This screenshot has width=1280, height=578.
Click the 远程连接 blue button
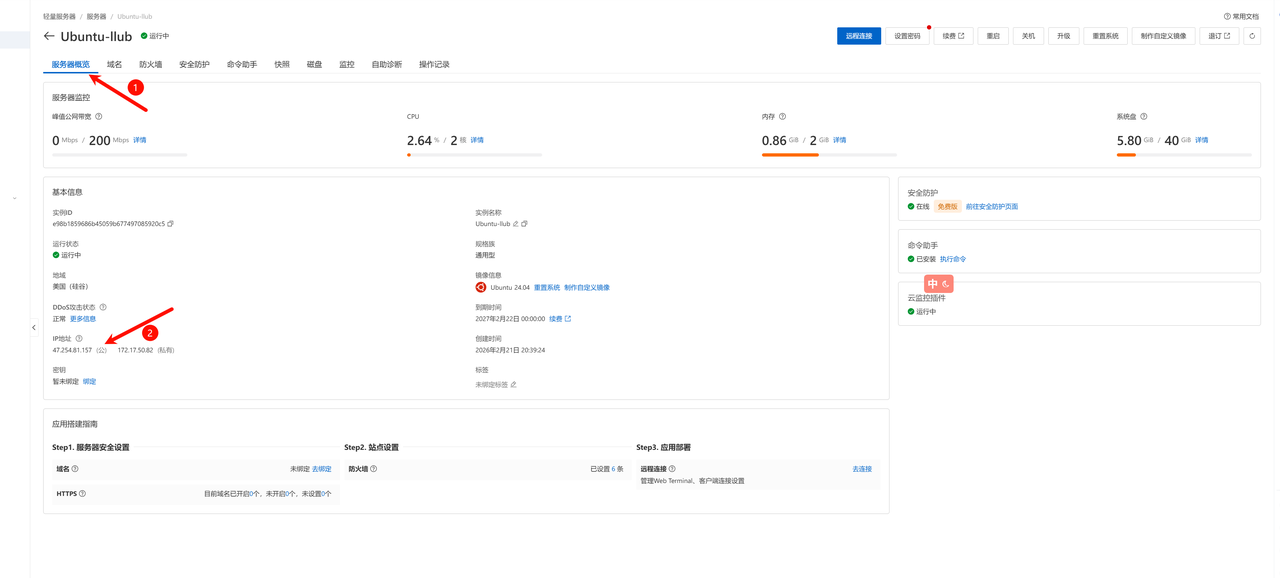coord(859,36)
